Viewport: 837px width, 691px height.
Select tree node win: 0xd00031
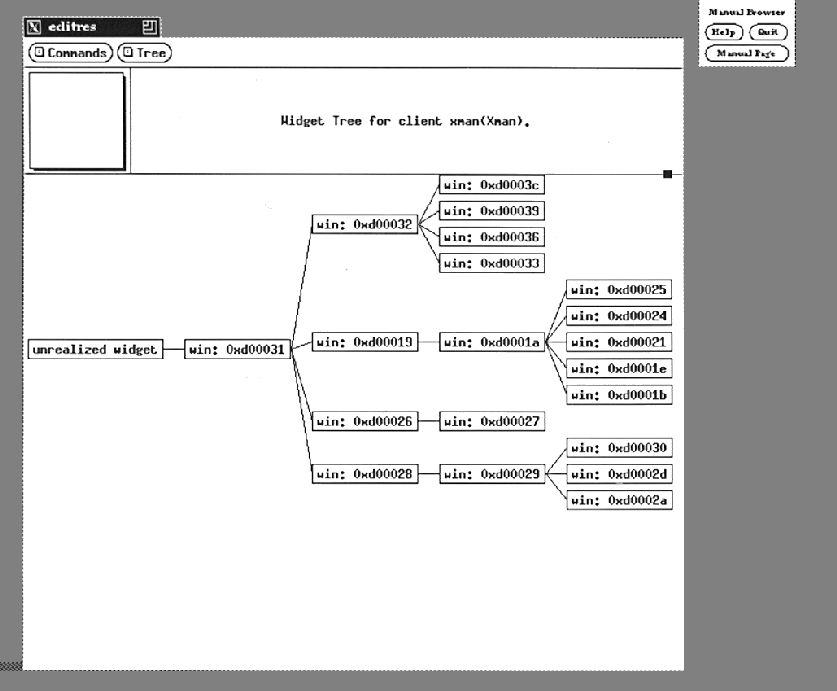click(238, 350)
